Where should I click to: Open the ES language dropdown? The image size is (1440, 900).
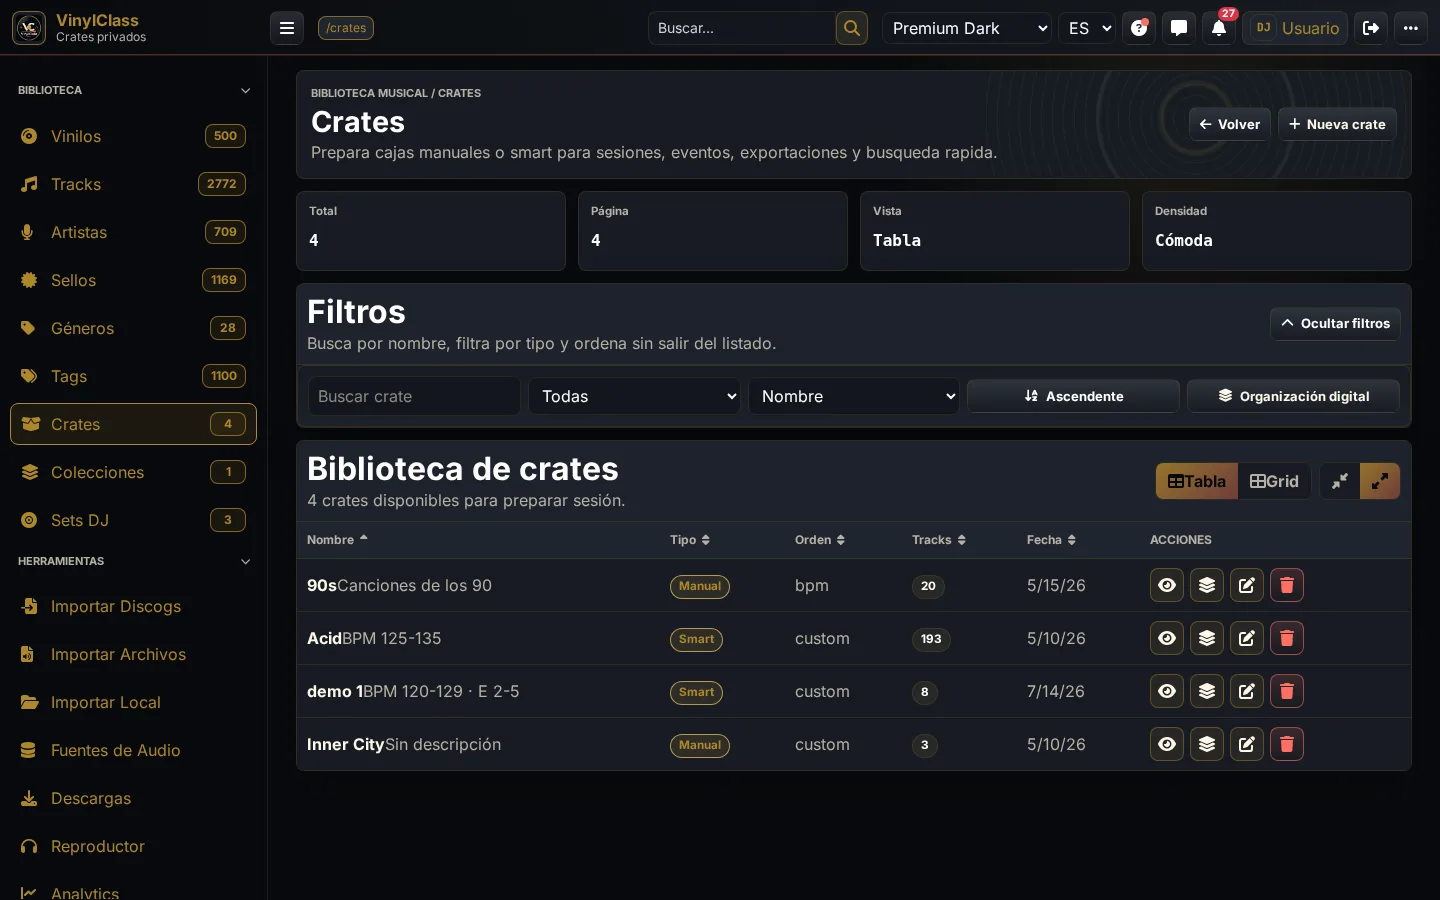tap(1089, 28)
